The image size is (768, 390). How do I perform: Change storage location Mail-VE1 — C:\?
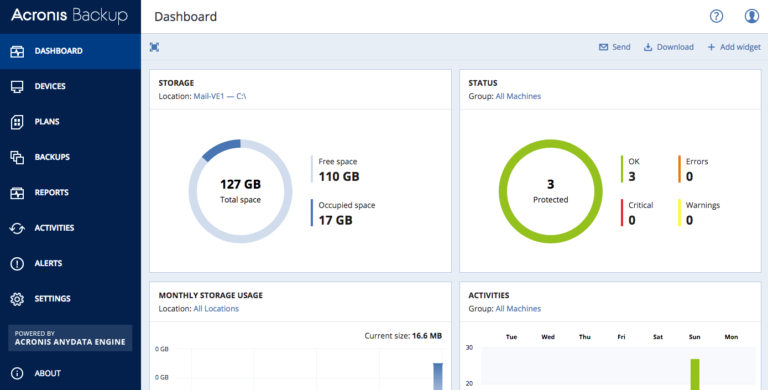[220, 96]
